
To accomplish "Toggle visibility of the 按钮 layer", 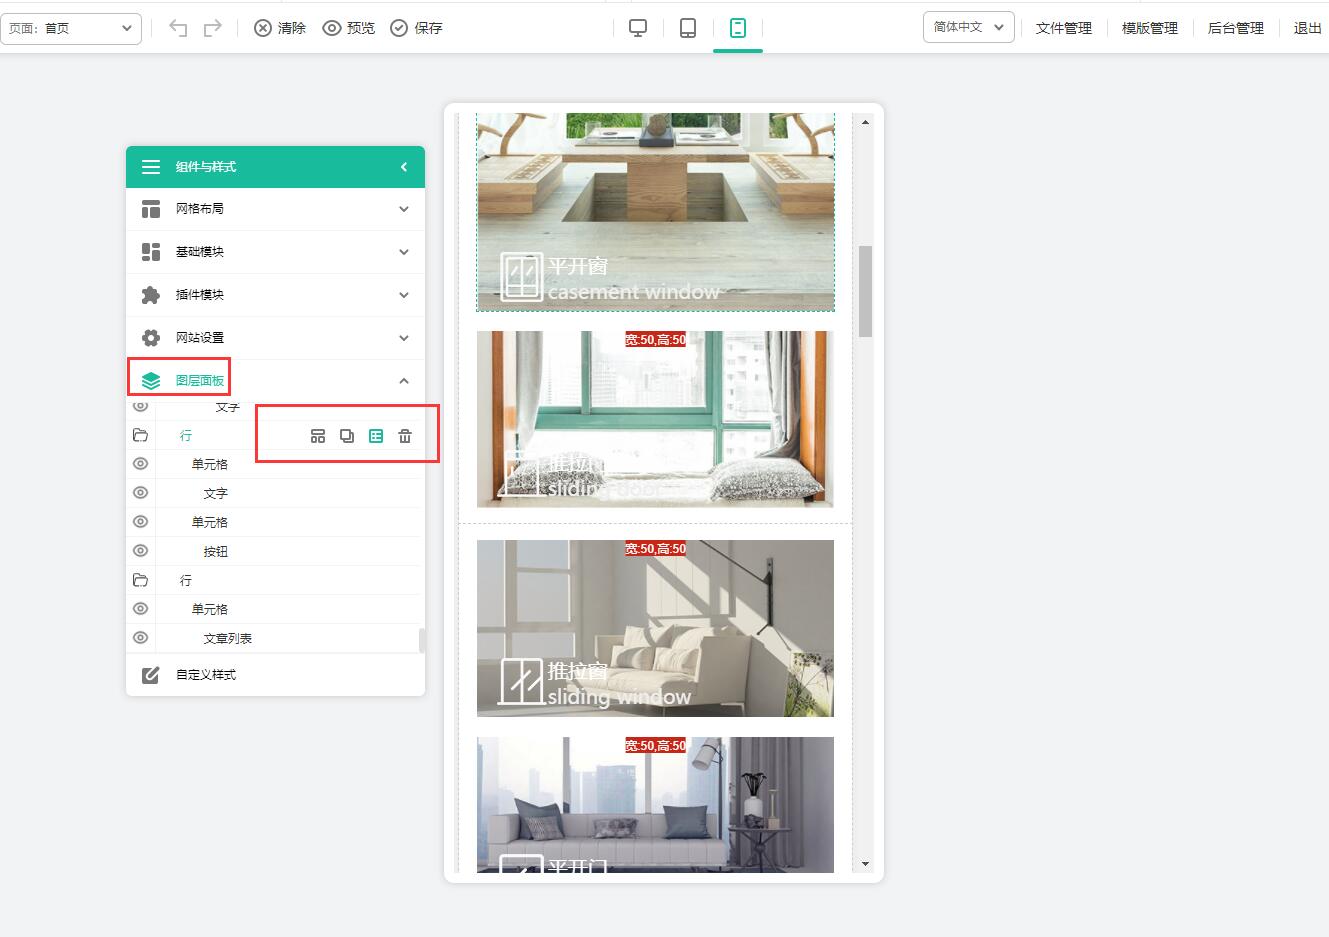I will [141, 551].
